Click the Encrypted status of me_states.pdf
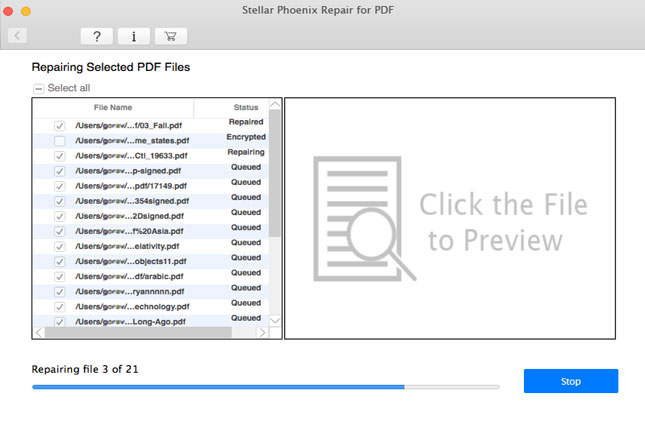 (x=246, y=137)
